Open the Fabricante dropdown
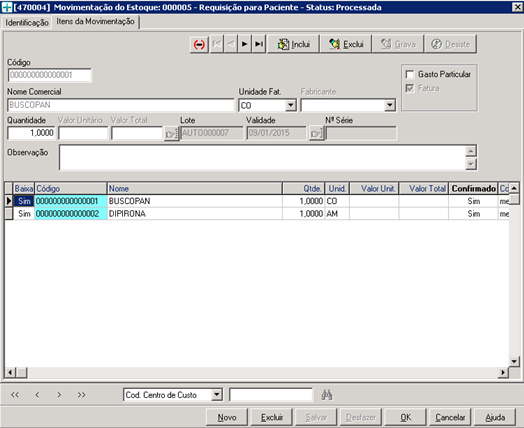Viewport: 524px width, 428px height. point(389,106)
